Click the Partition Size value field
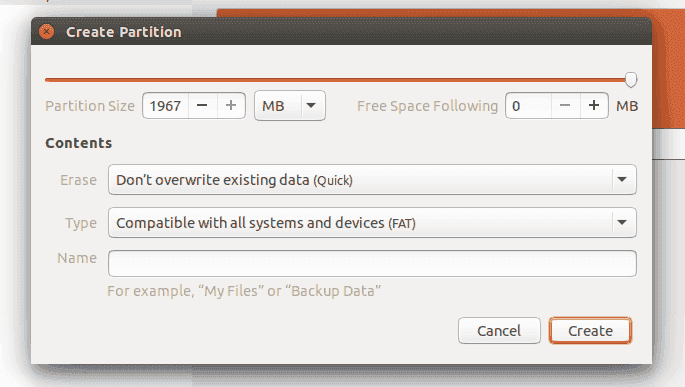Viewport: 685px width, 387px height. tap(166, 106)
